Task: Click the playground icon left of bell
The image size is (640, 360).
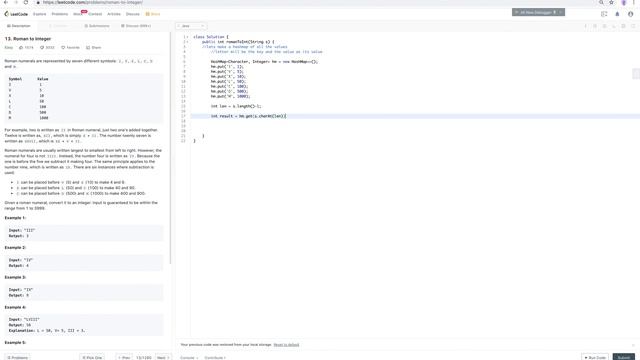Action: click(x=604, y=14)
